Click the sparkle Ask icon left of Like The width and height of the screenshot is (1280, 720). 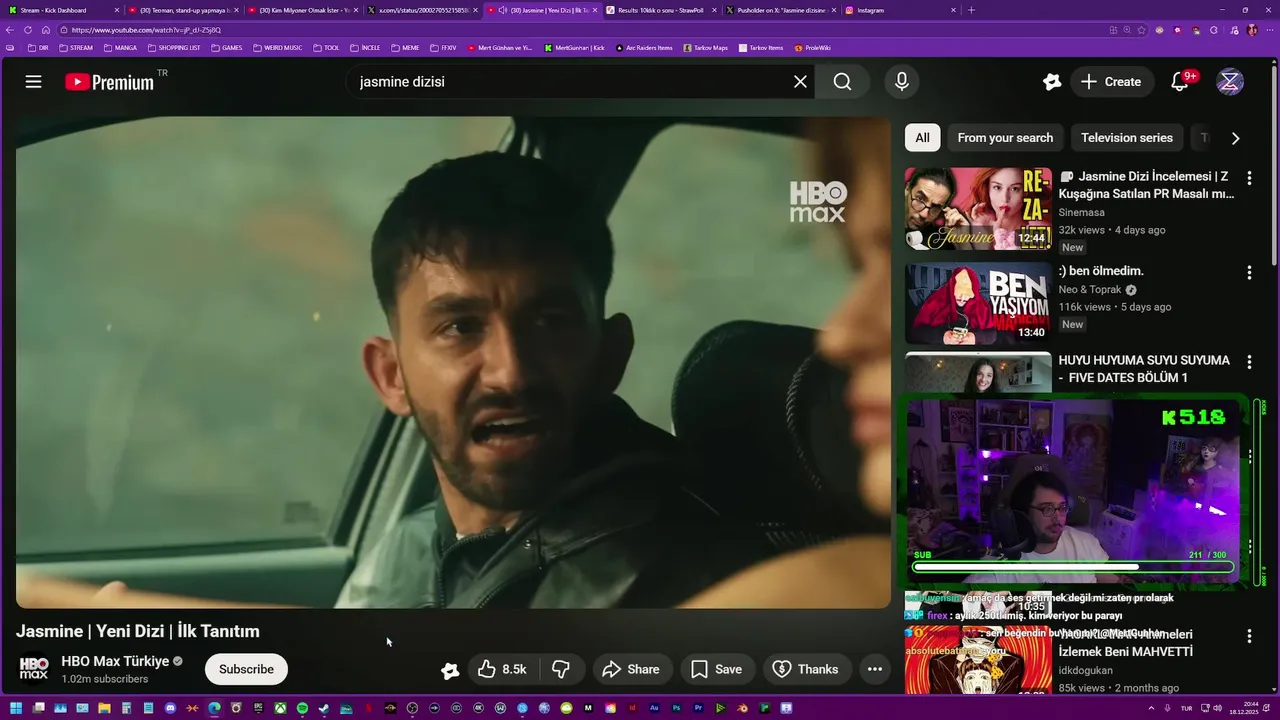coord(450,670)
